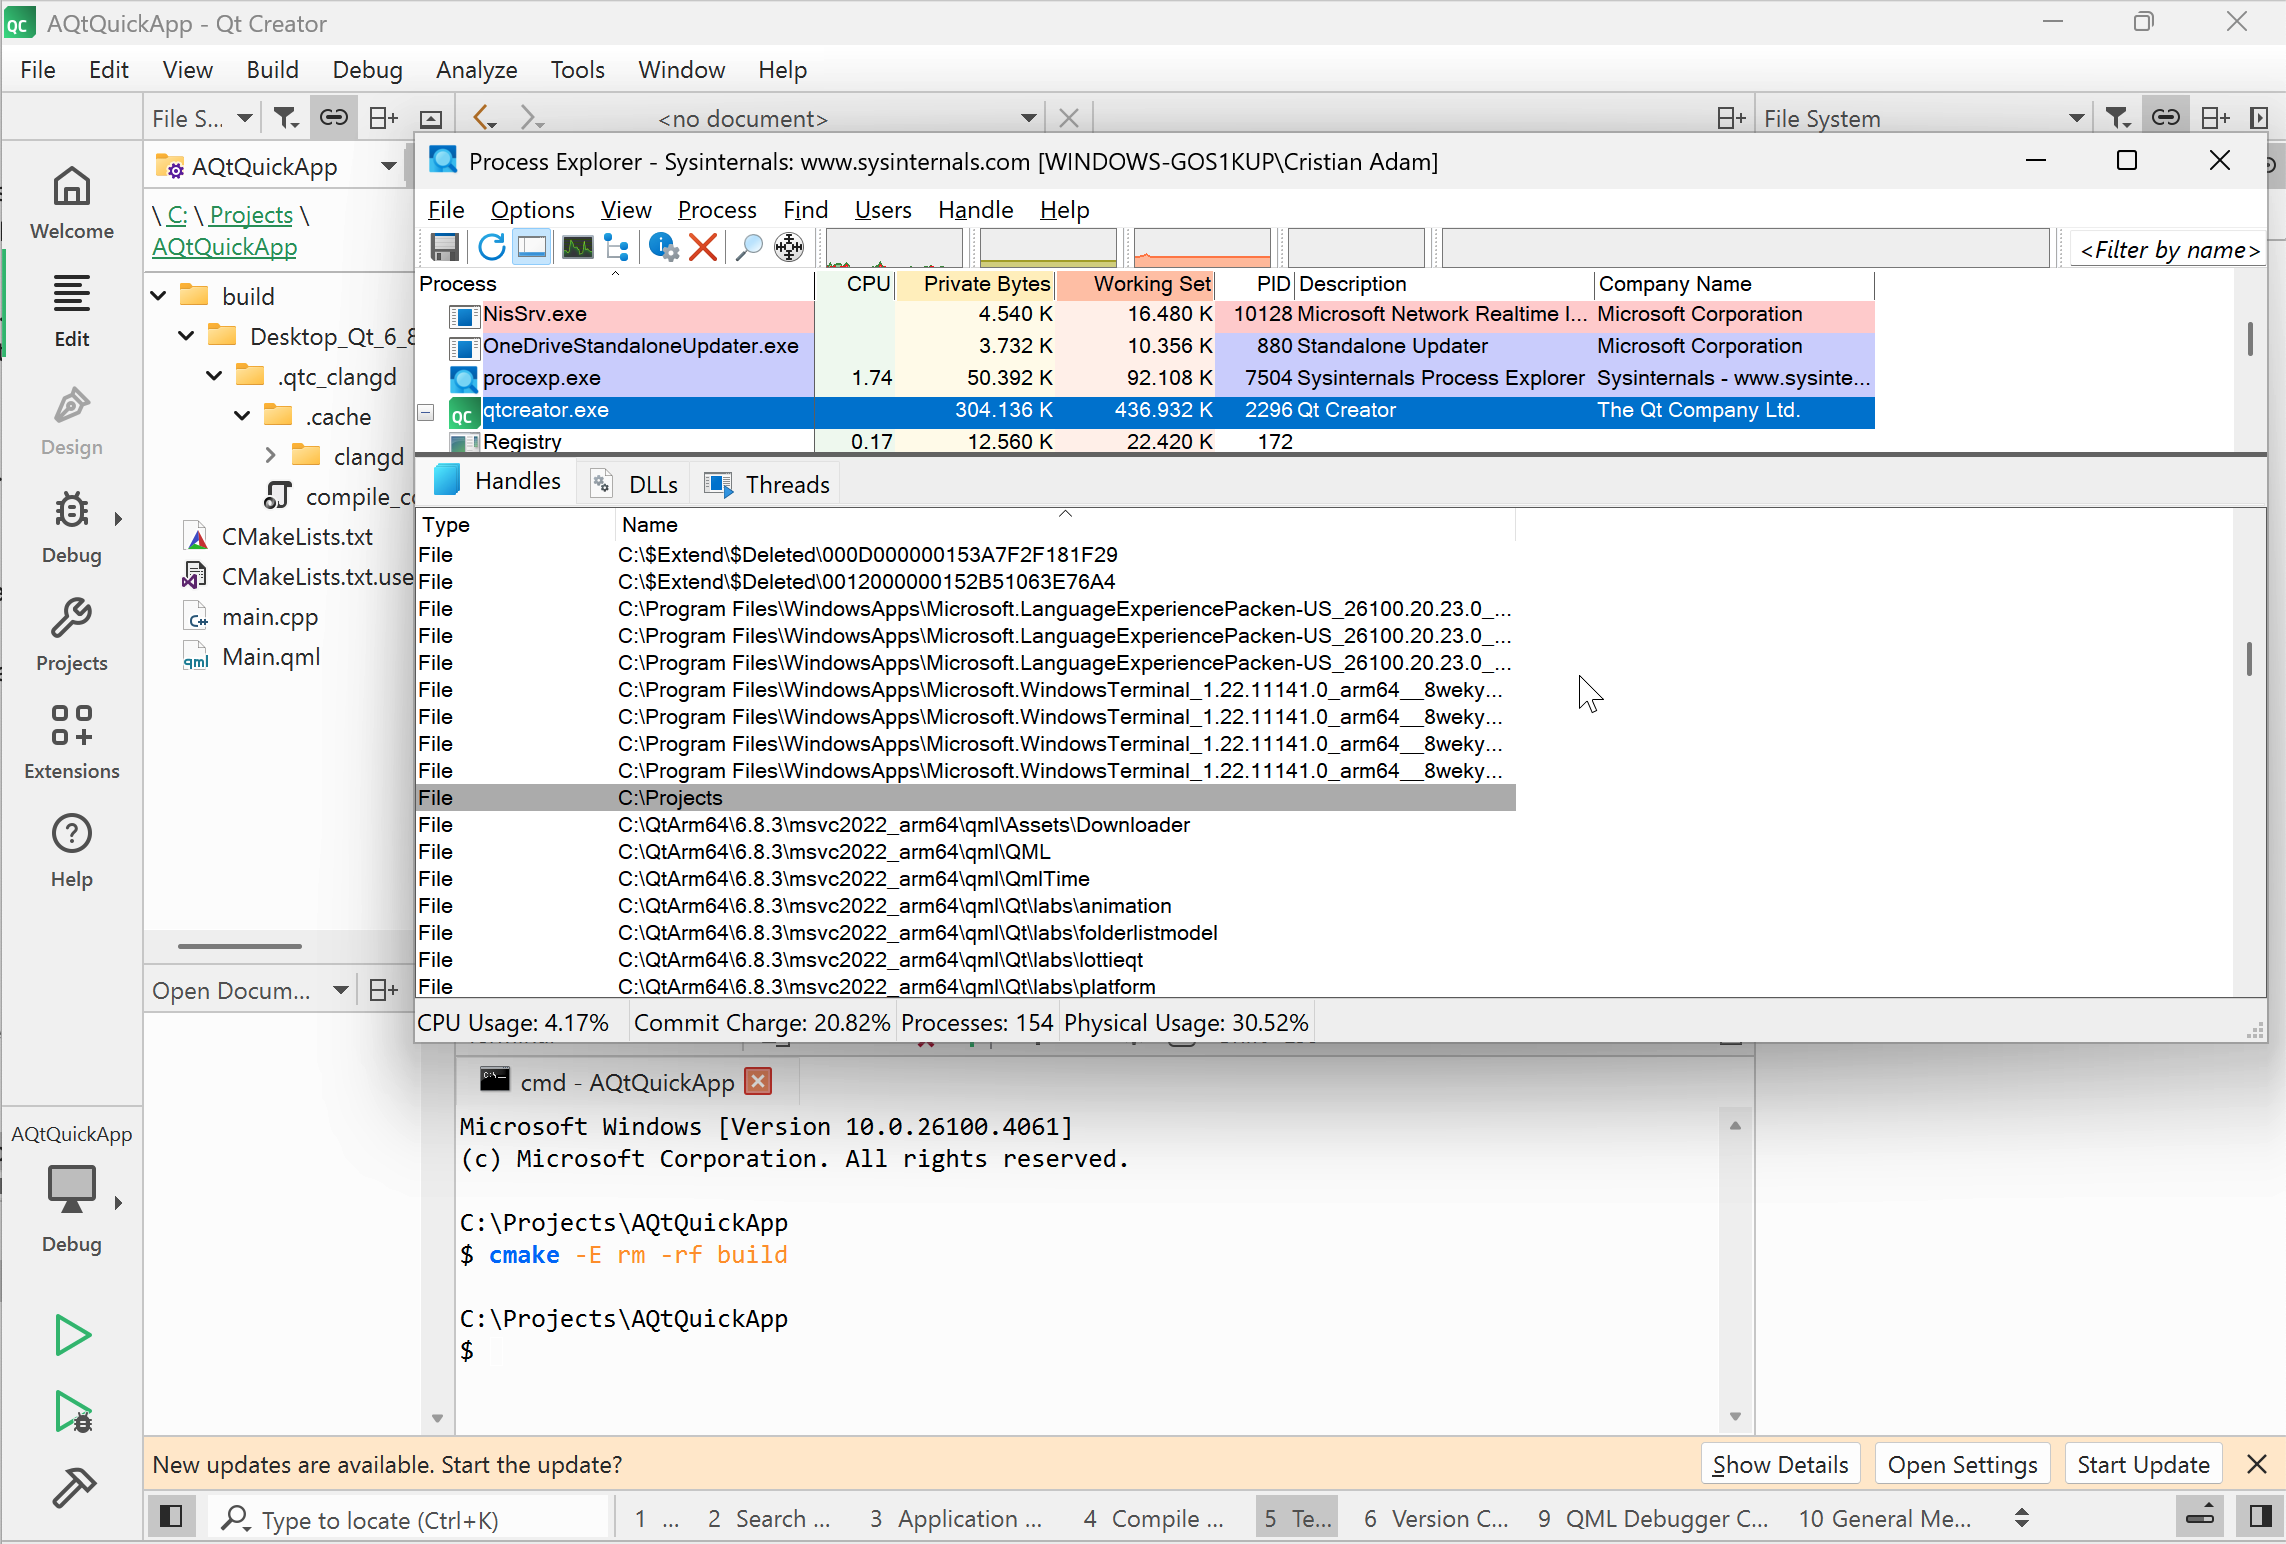Select the C:\Projects handle row
The image size is (2286, 1544).
(966, 798)
